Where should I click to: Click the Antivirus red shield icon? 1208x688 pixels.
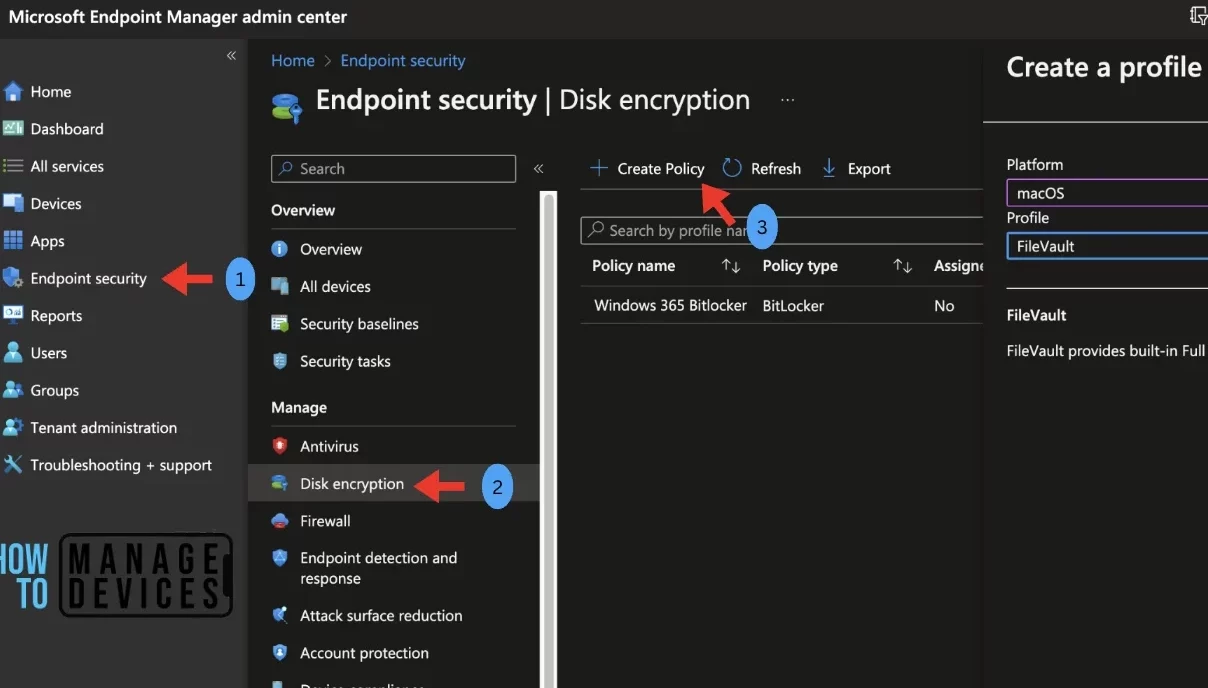coord(280,446)
